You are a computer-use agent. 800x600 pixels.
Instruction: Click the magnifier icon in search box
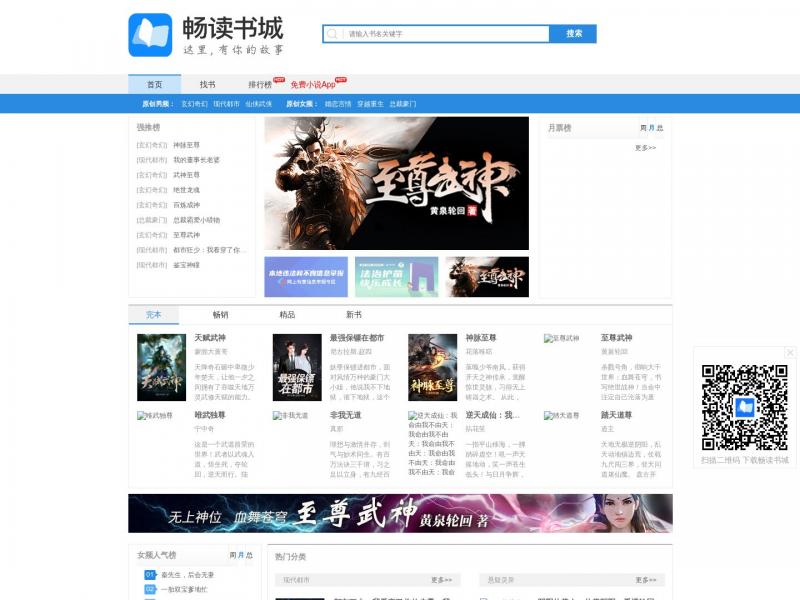point(332,34)
